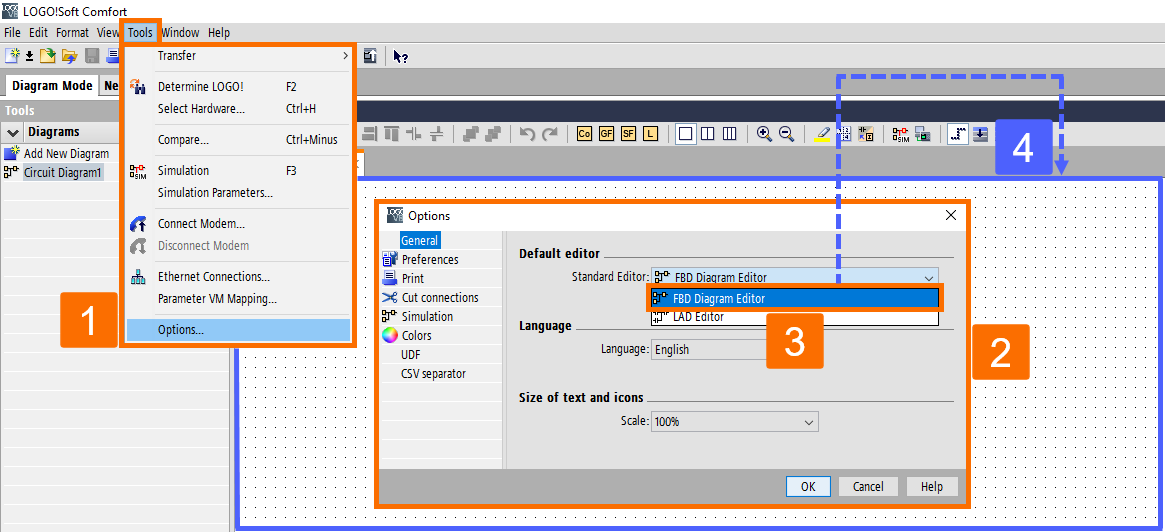Select Determine LOGO! menu entry

coord(238,86)
